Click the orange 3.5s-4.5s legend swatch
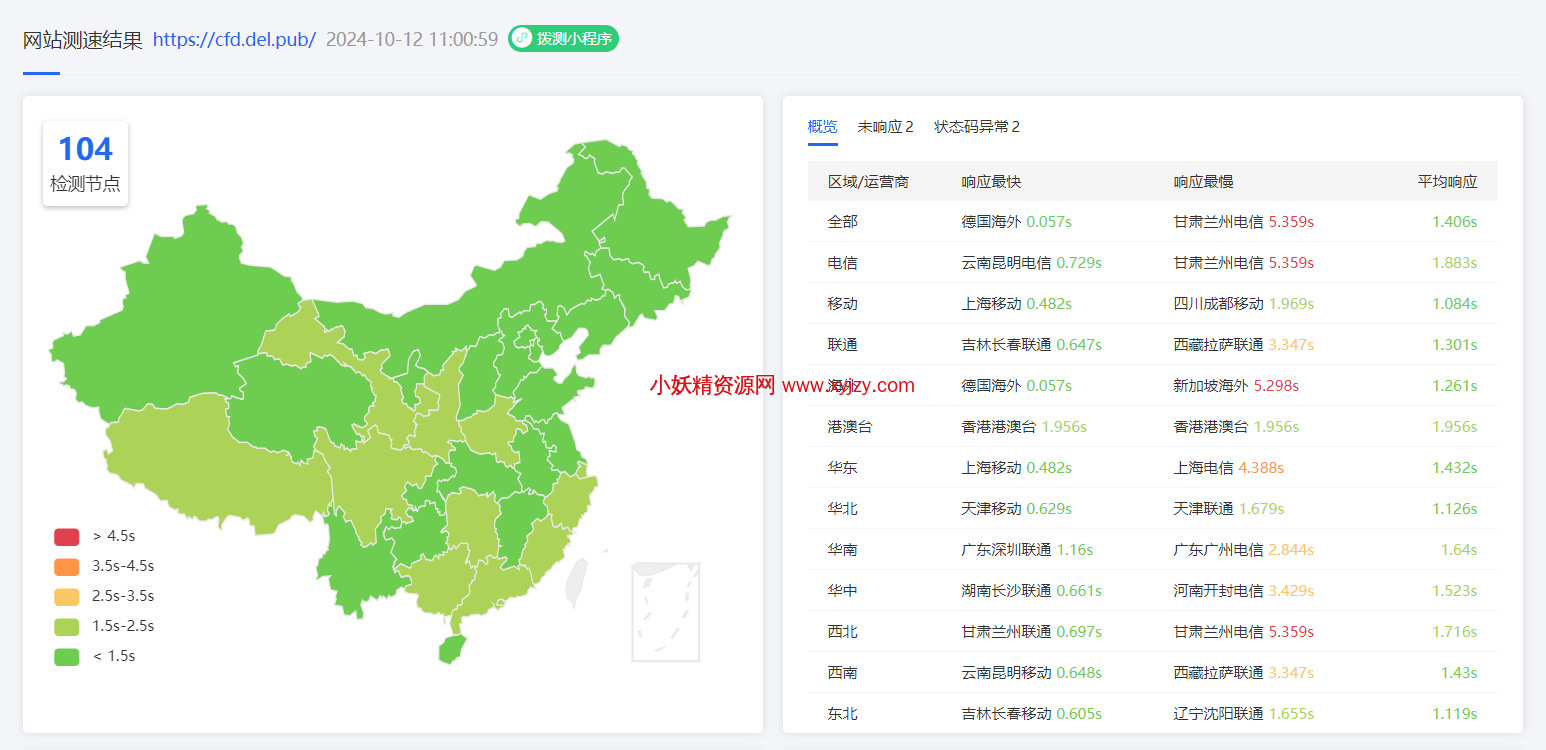Viewport: 1546px width, 750px height. coord(67,567)
